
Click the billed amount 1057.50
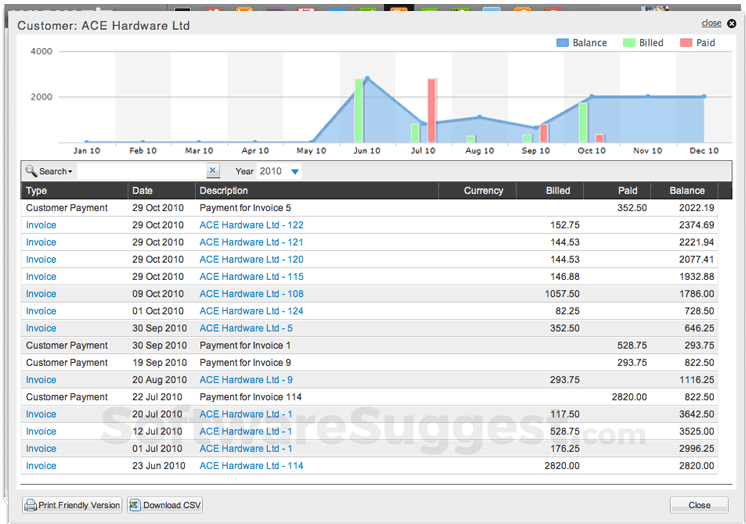click(x=562, y=294)
